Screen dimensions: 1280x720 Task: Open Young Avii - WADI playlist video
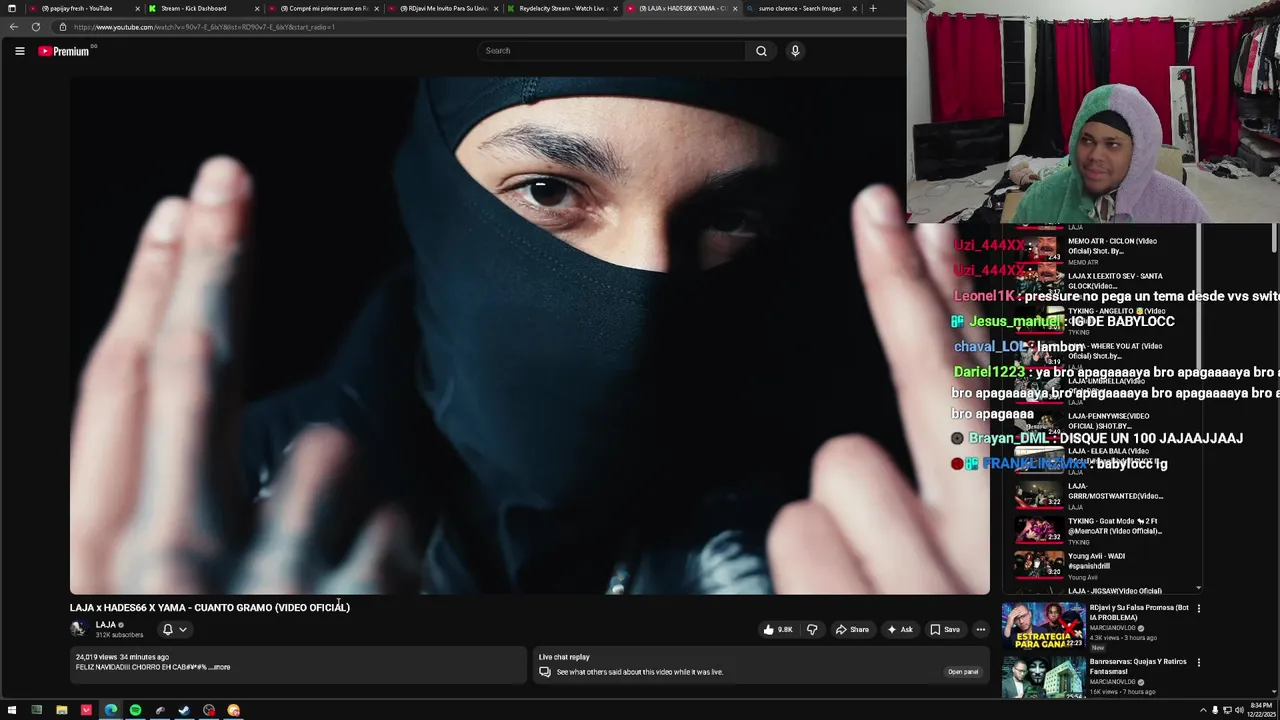click(1105, 565)
